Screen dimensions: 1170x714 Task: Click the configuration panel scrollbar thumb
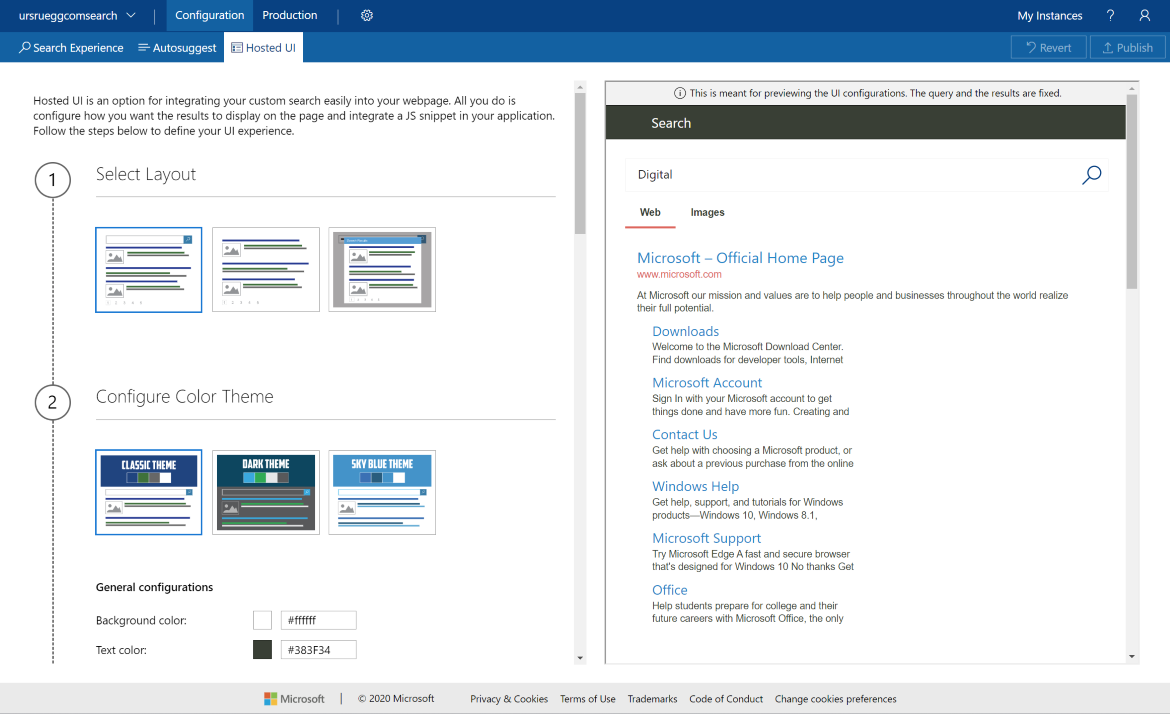point(580,164)
